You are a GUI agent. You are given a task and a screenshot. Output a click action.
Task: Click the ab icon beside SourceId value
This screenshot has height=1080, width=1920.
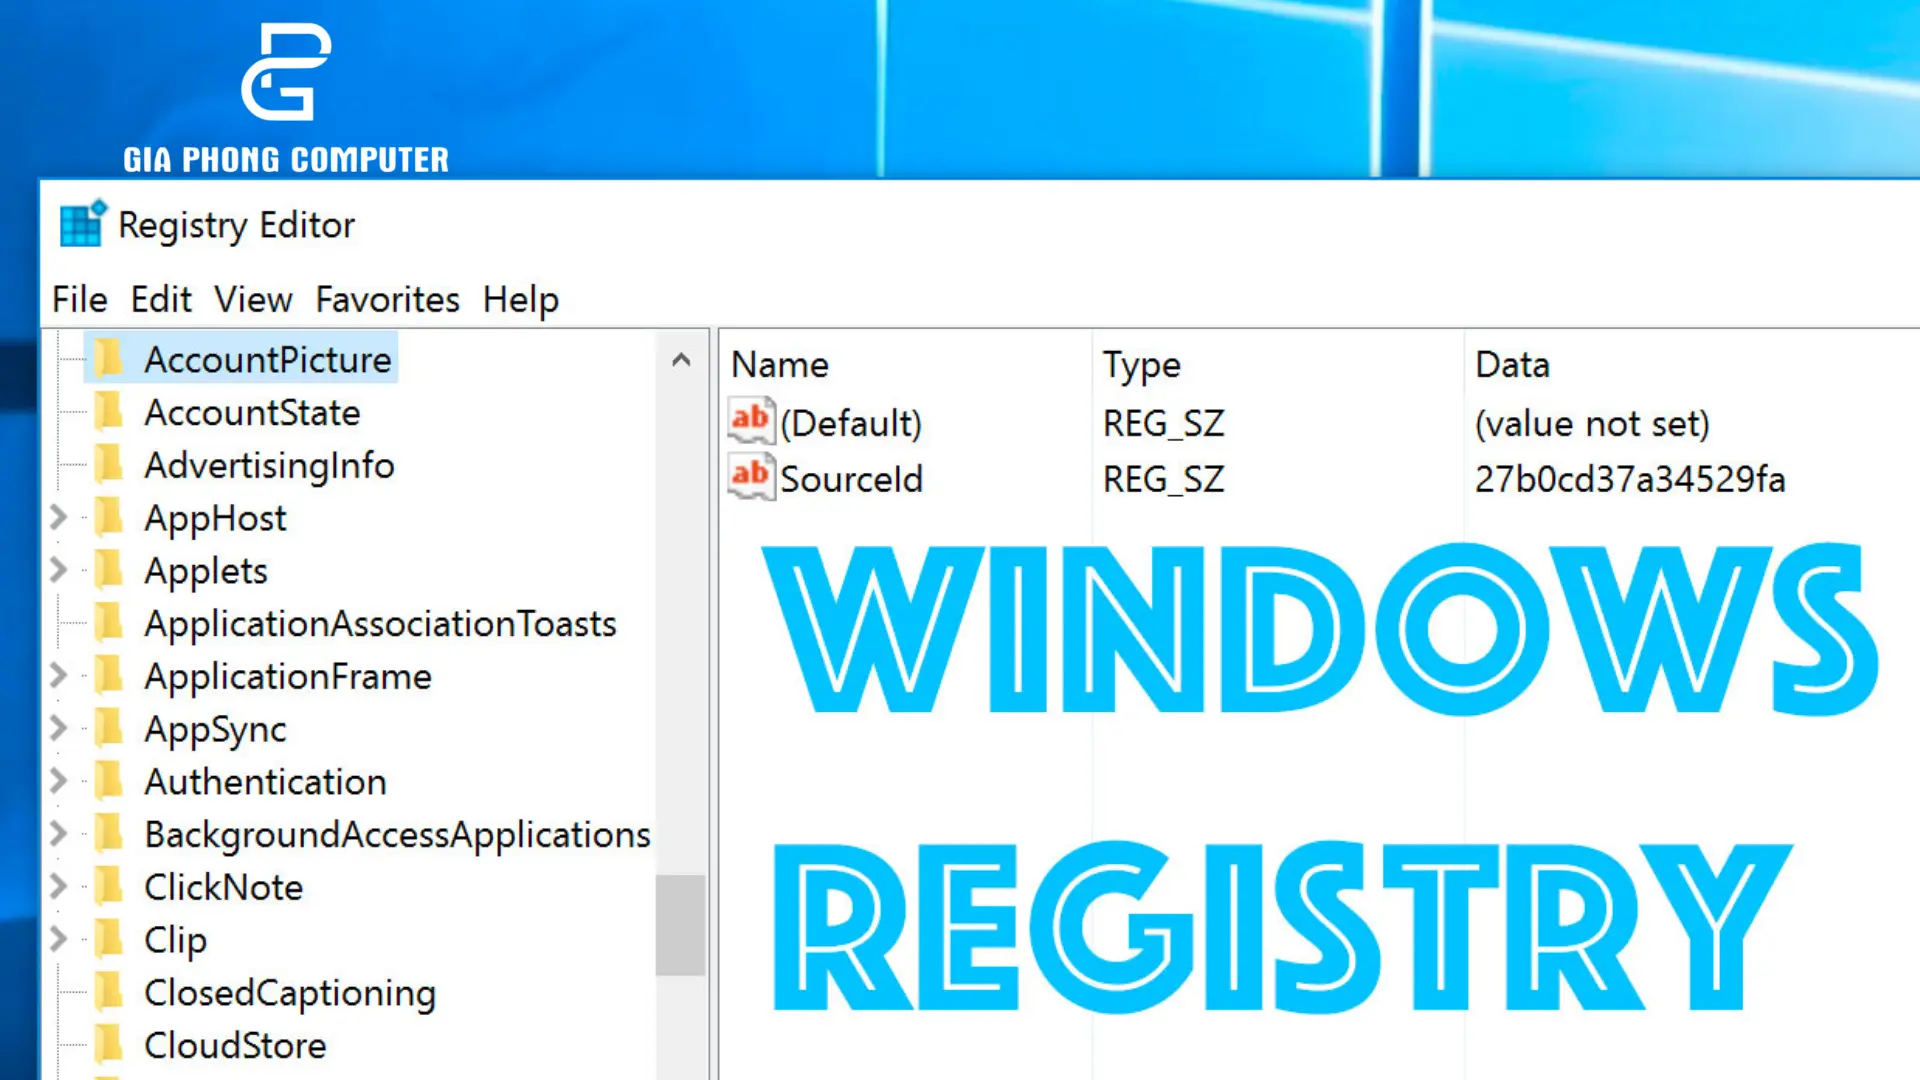750,477
